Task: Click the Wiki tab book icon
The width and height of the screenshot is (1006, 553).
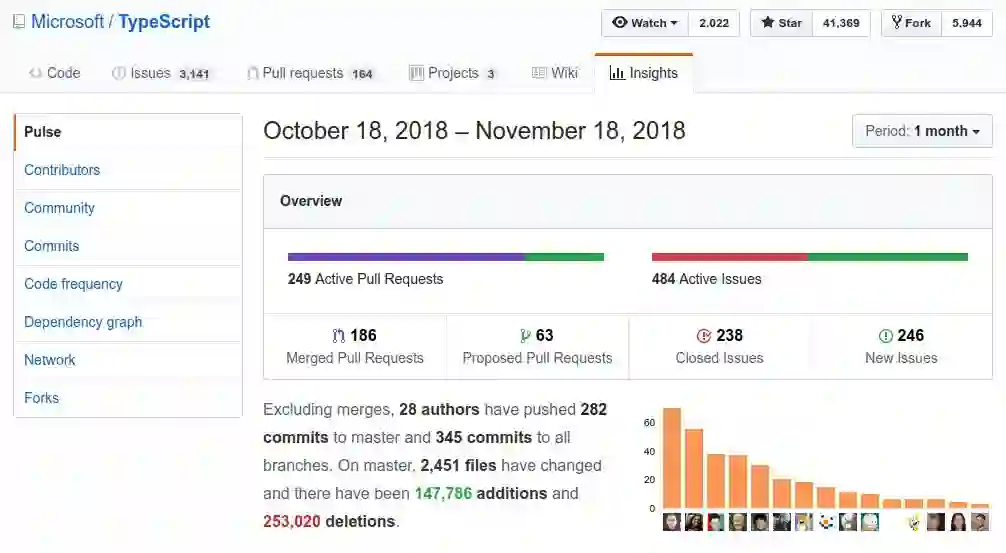Action: [x=539, y=73]
